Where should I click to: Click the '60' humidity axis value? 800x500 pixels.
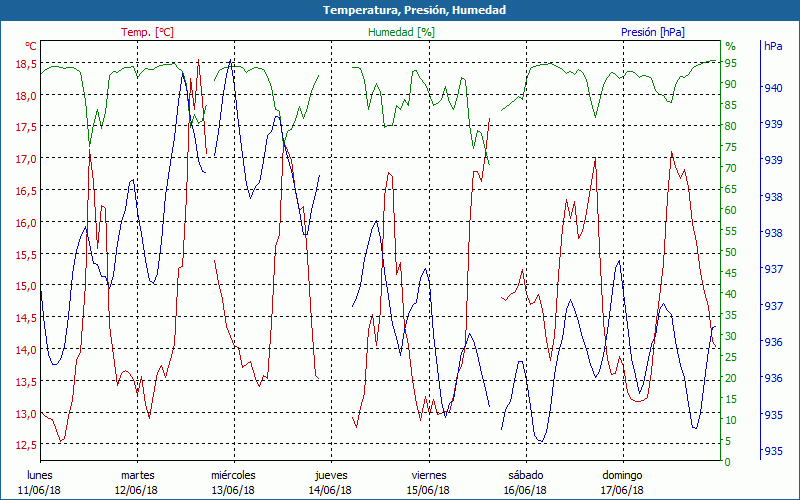pyautogui.click(x=731, y=210)
